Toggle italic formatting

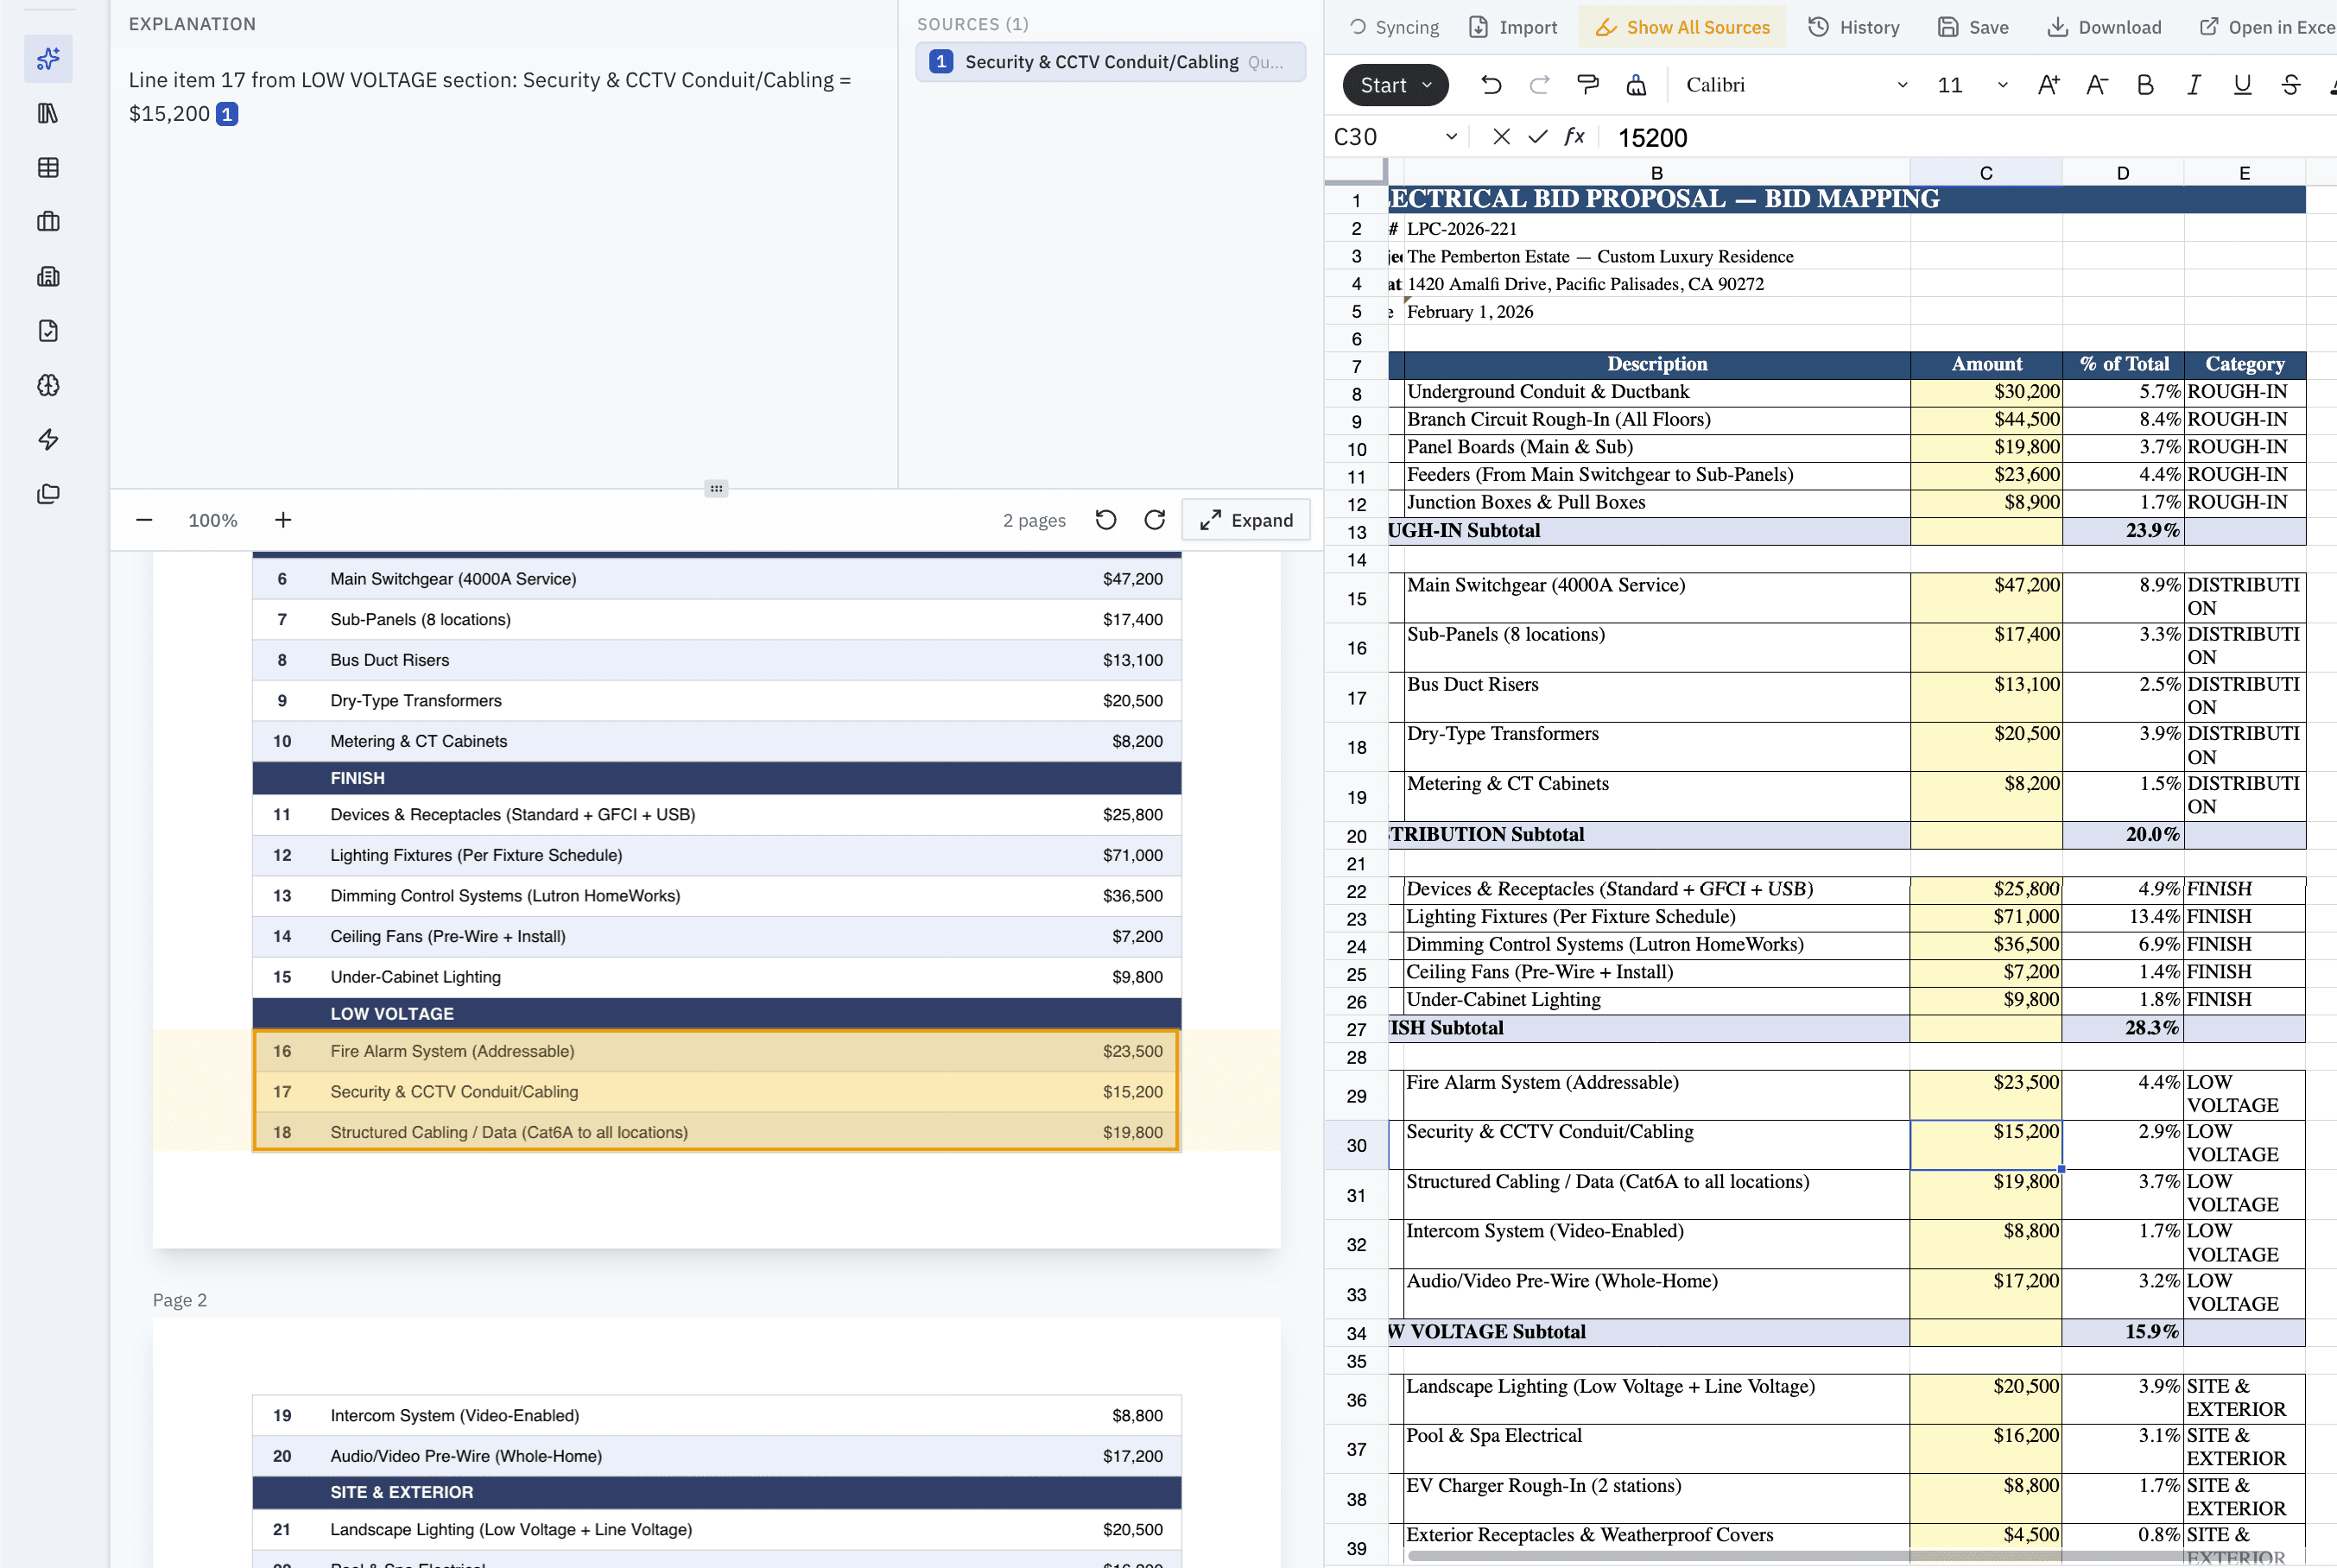click(x=2193, y=85)
